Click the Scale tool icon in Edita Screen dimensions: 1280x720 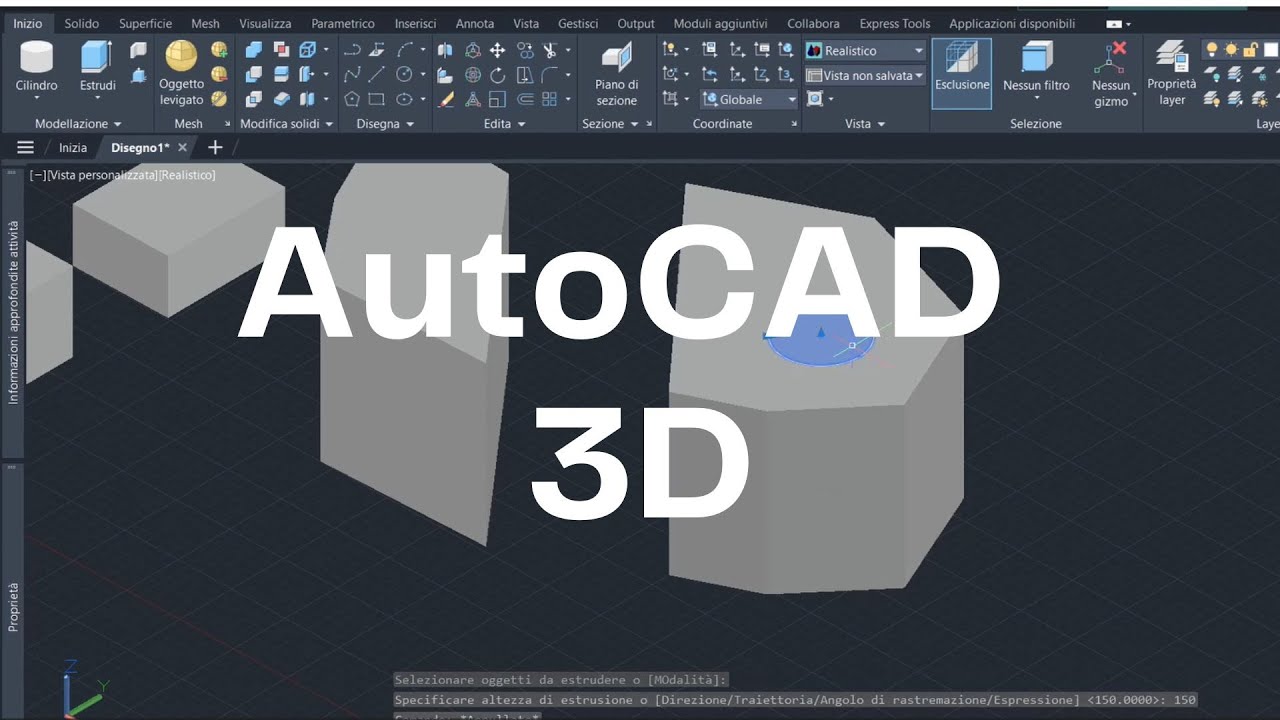pos(497,99)
